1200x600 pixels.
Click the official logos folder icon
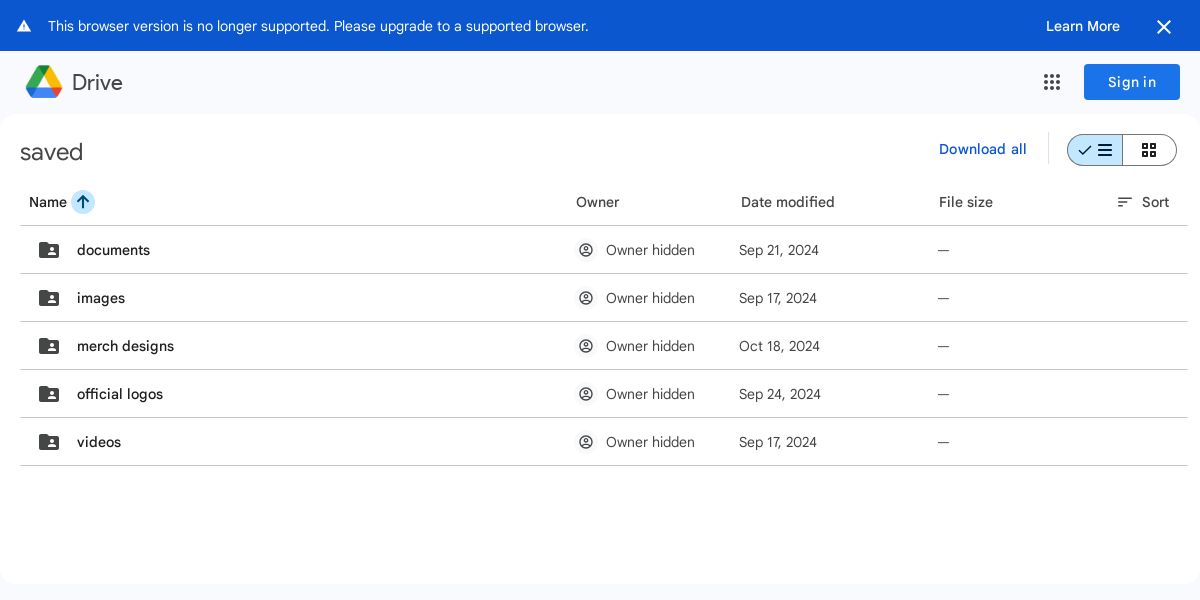point(49,394)
